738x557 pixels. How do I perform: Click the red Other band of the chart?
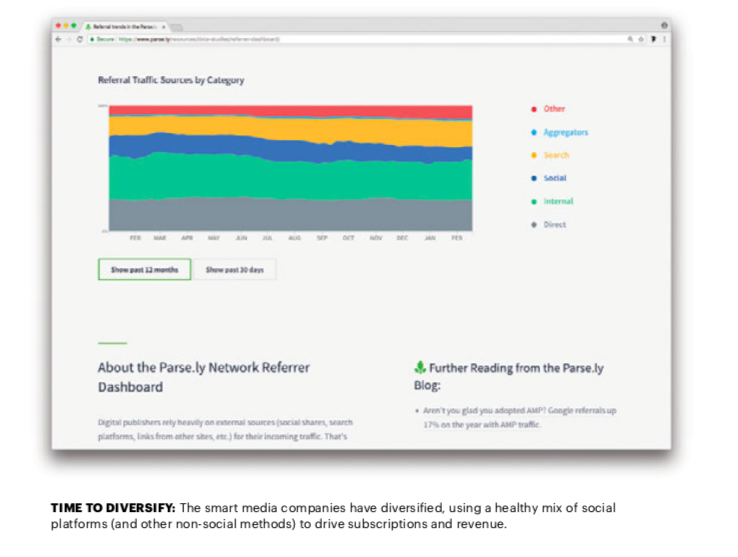click(290, 110)
